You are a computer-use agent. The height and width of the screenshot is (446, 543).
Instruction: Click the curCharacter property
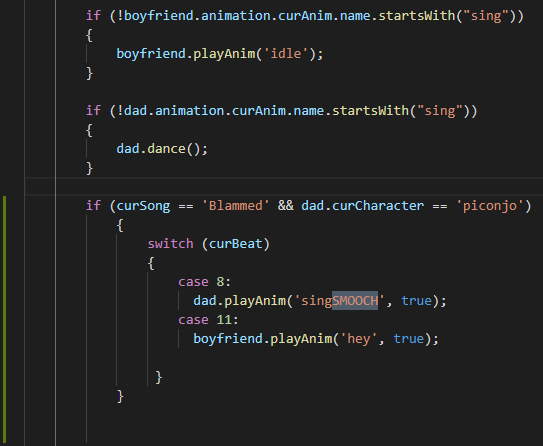tap(378, 206)
